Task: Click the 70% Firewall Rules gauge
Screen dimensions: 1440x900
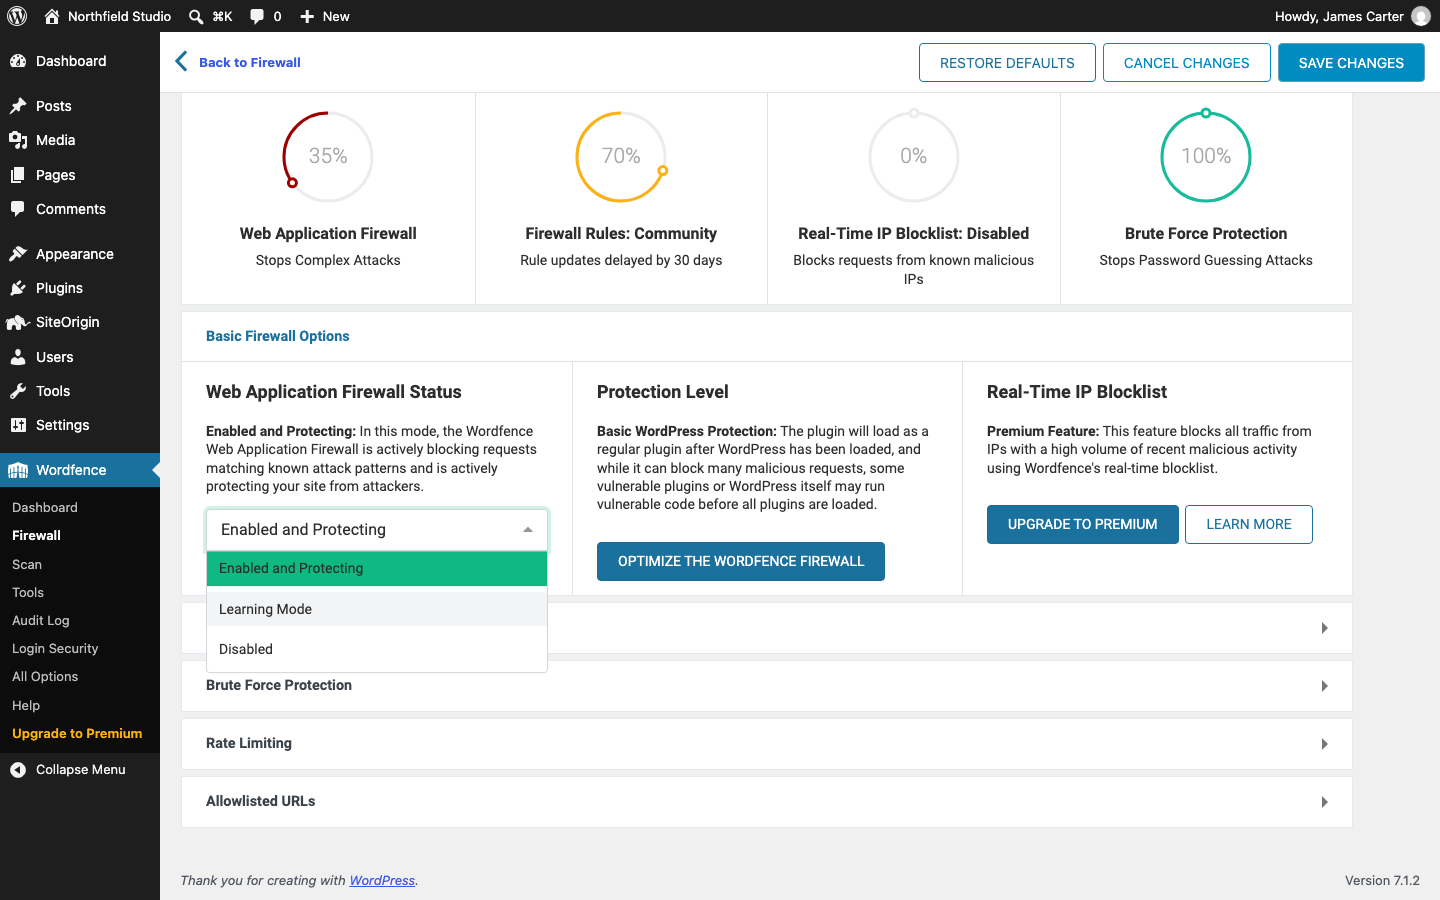Action: click(621, 156)
